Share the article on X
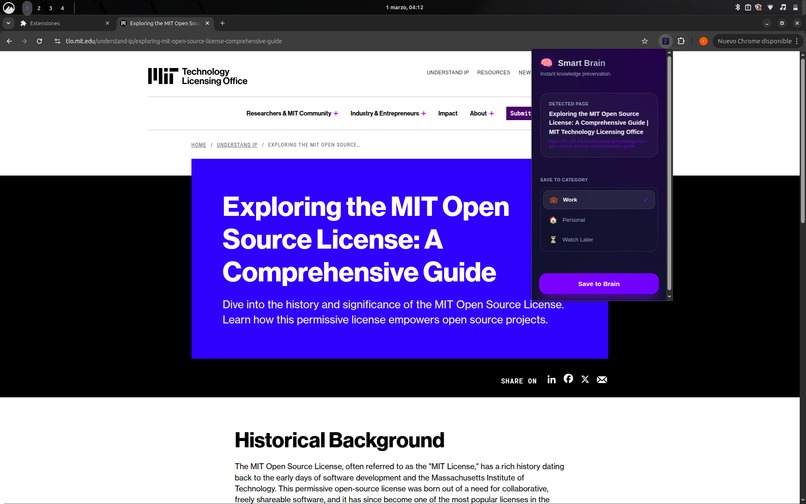The height and width of the screenshot is (504, 806). coord(585,380)
